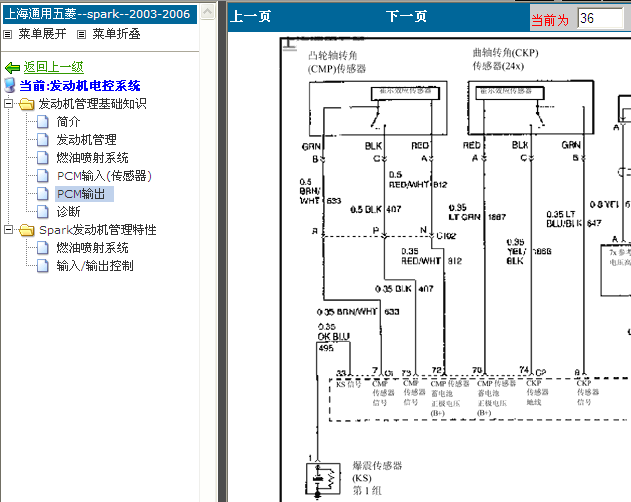Open the 简介 tree item
The width and height of the screenshot is (631, 502).
tap(68, 122)
